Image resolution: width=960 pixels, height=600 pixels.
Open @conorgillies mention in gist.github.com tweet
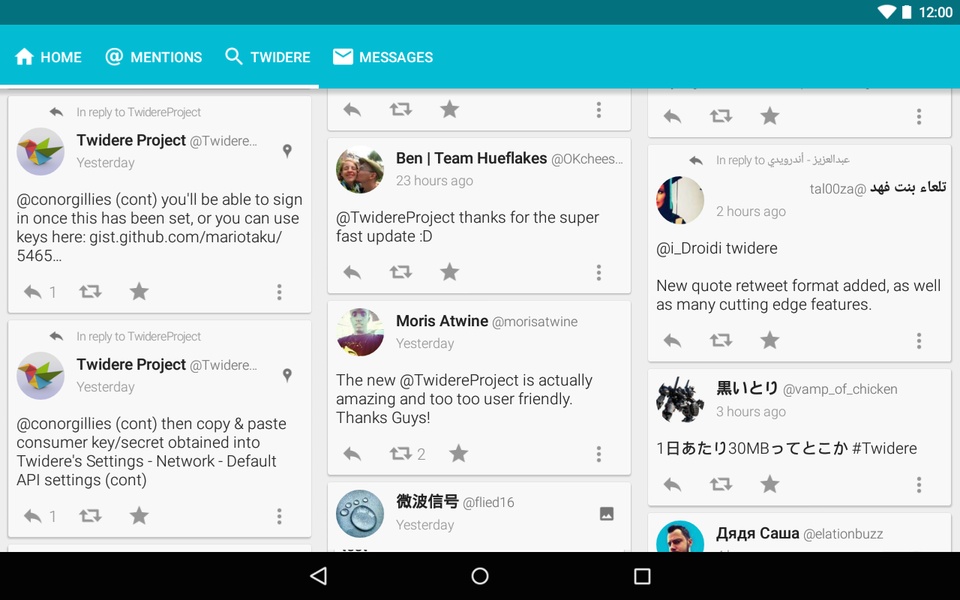(64, 200)
